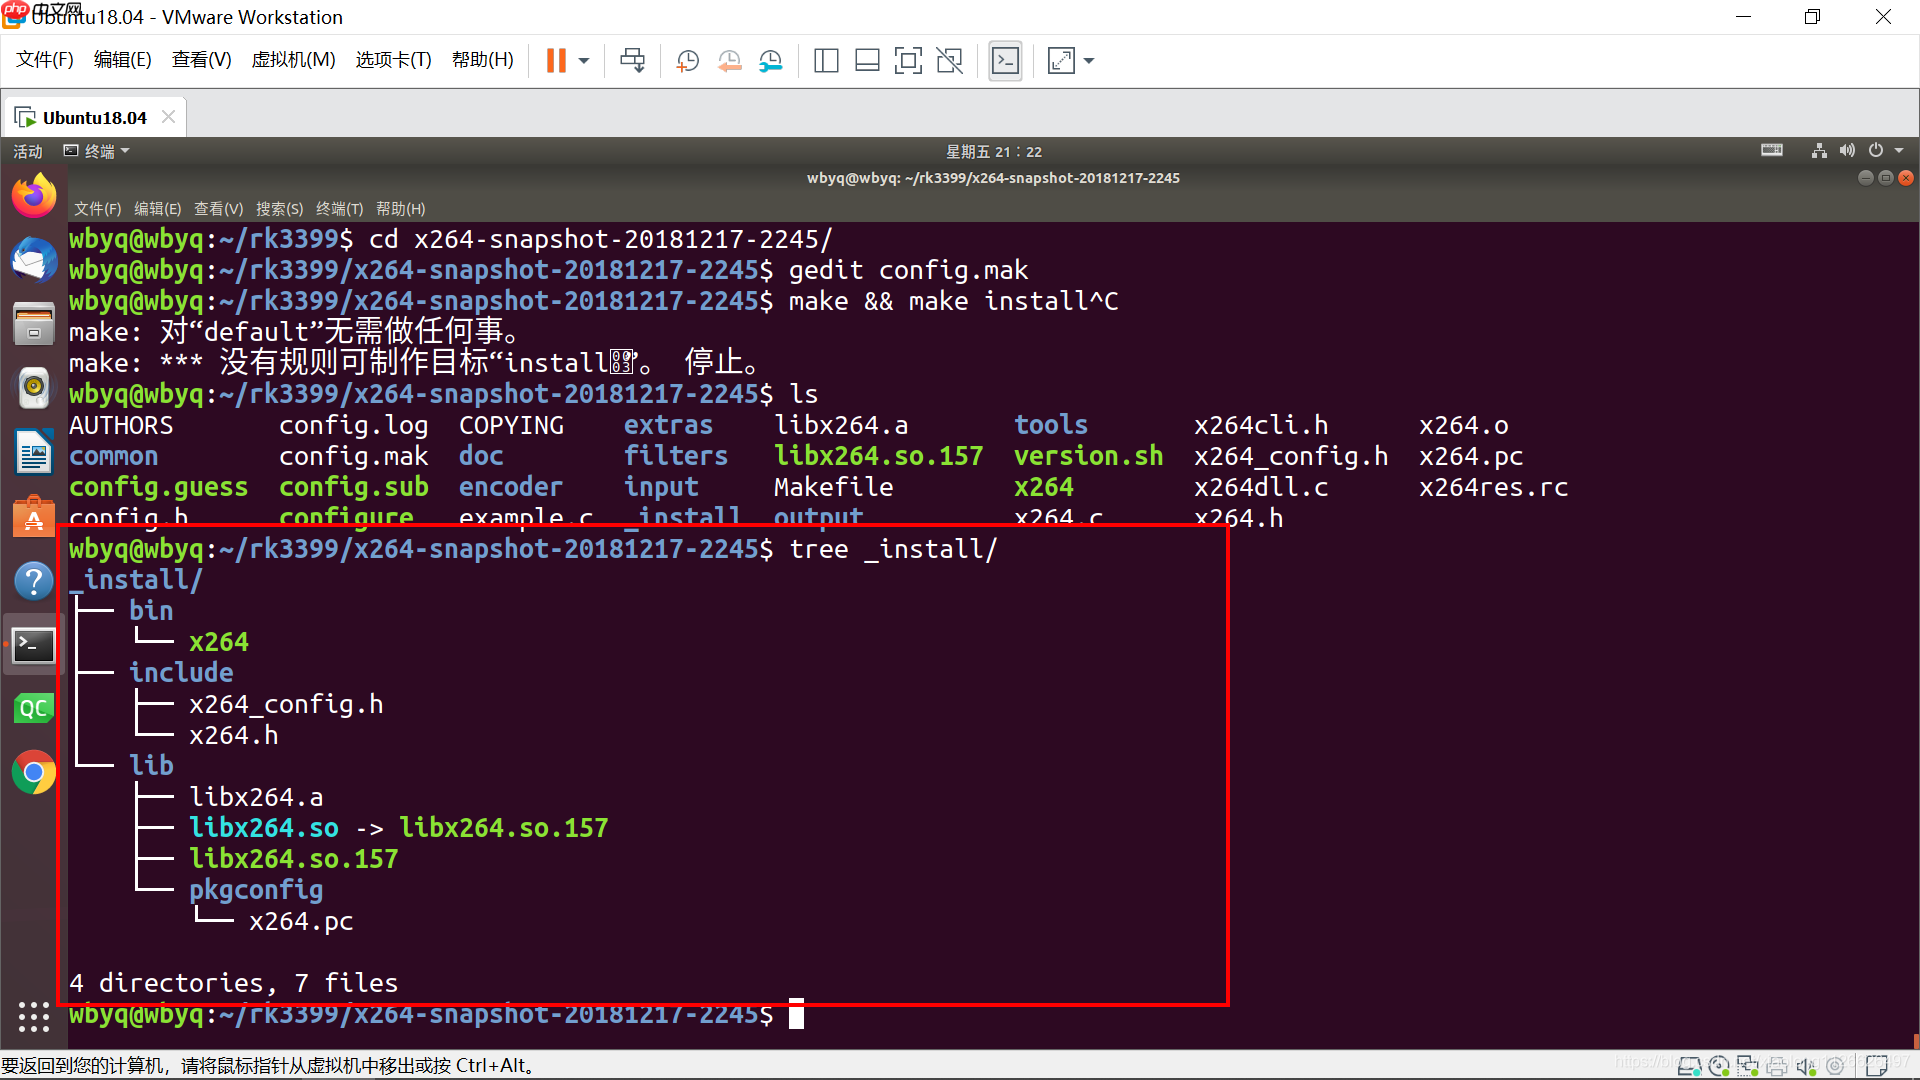The image size is (1920, 1080).
Task: Select the Ubuntu18.04 virtual machine tab
Action: tap(93, 116)
